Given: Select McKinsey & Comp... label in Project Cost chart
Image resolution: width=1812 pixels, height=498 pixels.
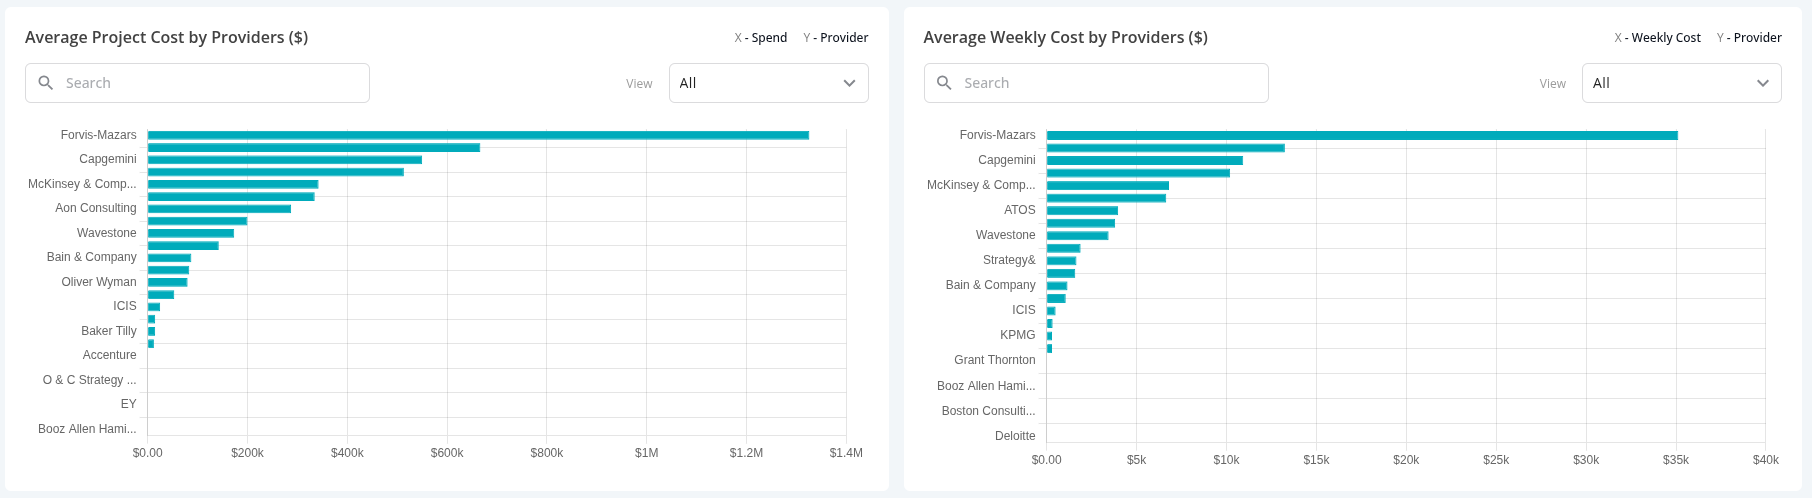Looking at the screenshot, I should point(82,184).
